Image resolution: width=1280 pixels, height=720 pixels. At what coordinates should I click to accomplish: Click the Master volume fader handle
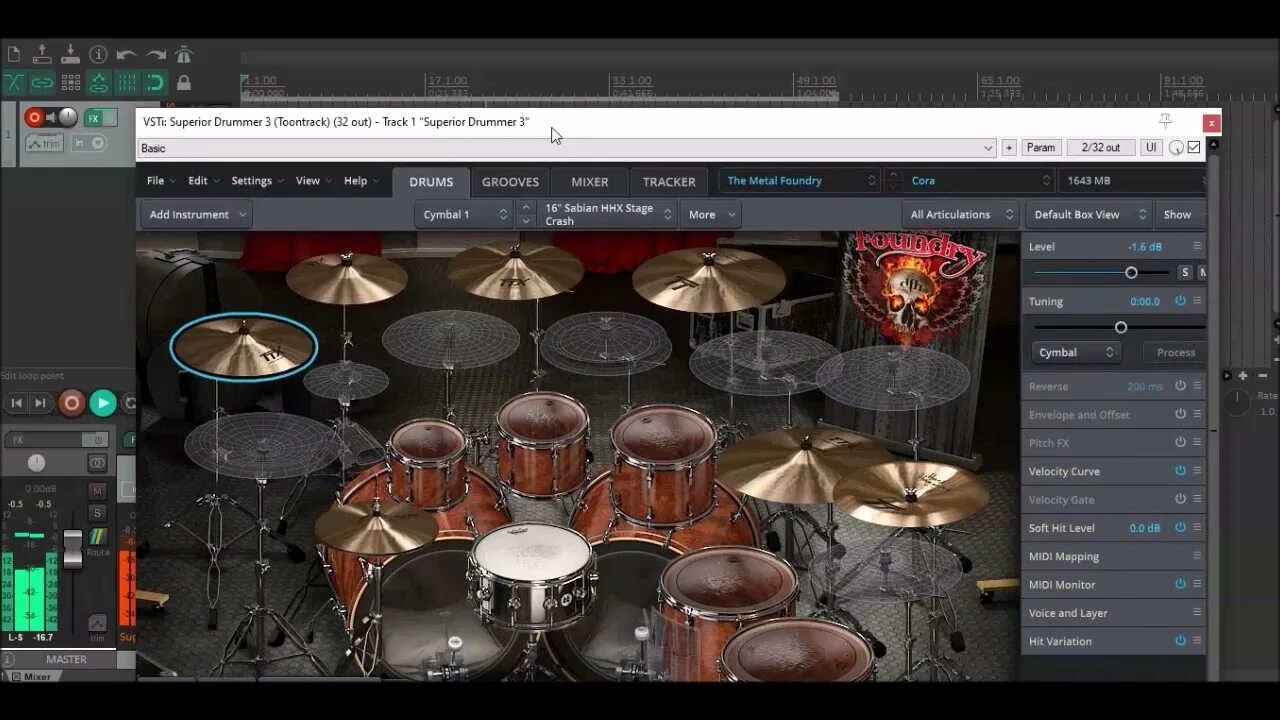pyautogui.click(x=72, y=547)
